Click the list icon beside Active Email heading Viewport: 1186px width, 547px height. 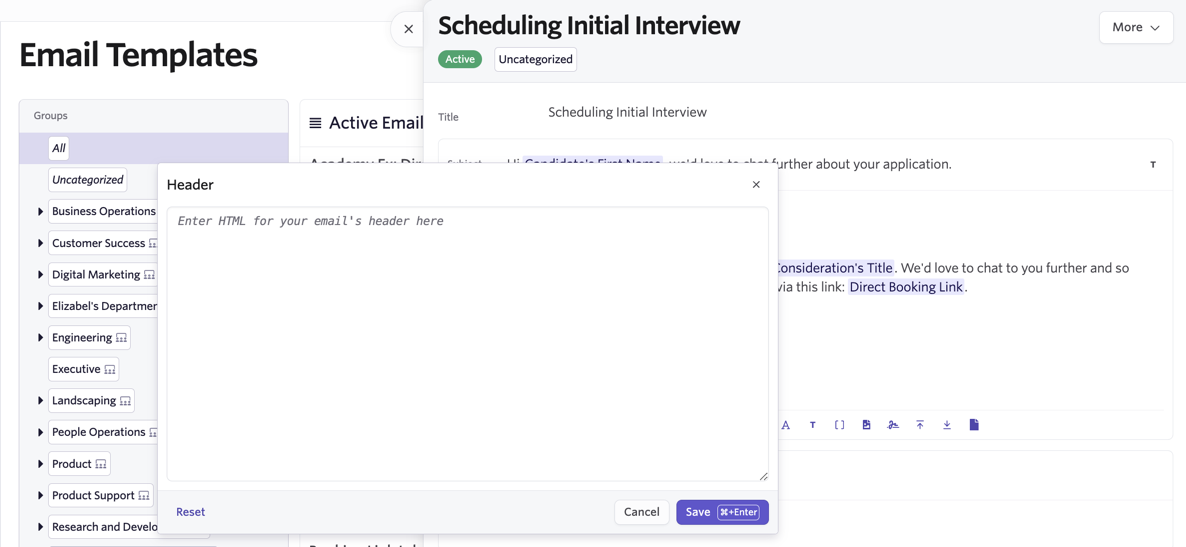[x=315, y=123]
